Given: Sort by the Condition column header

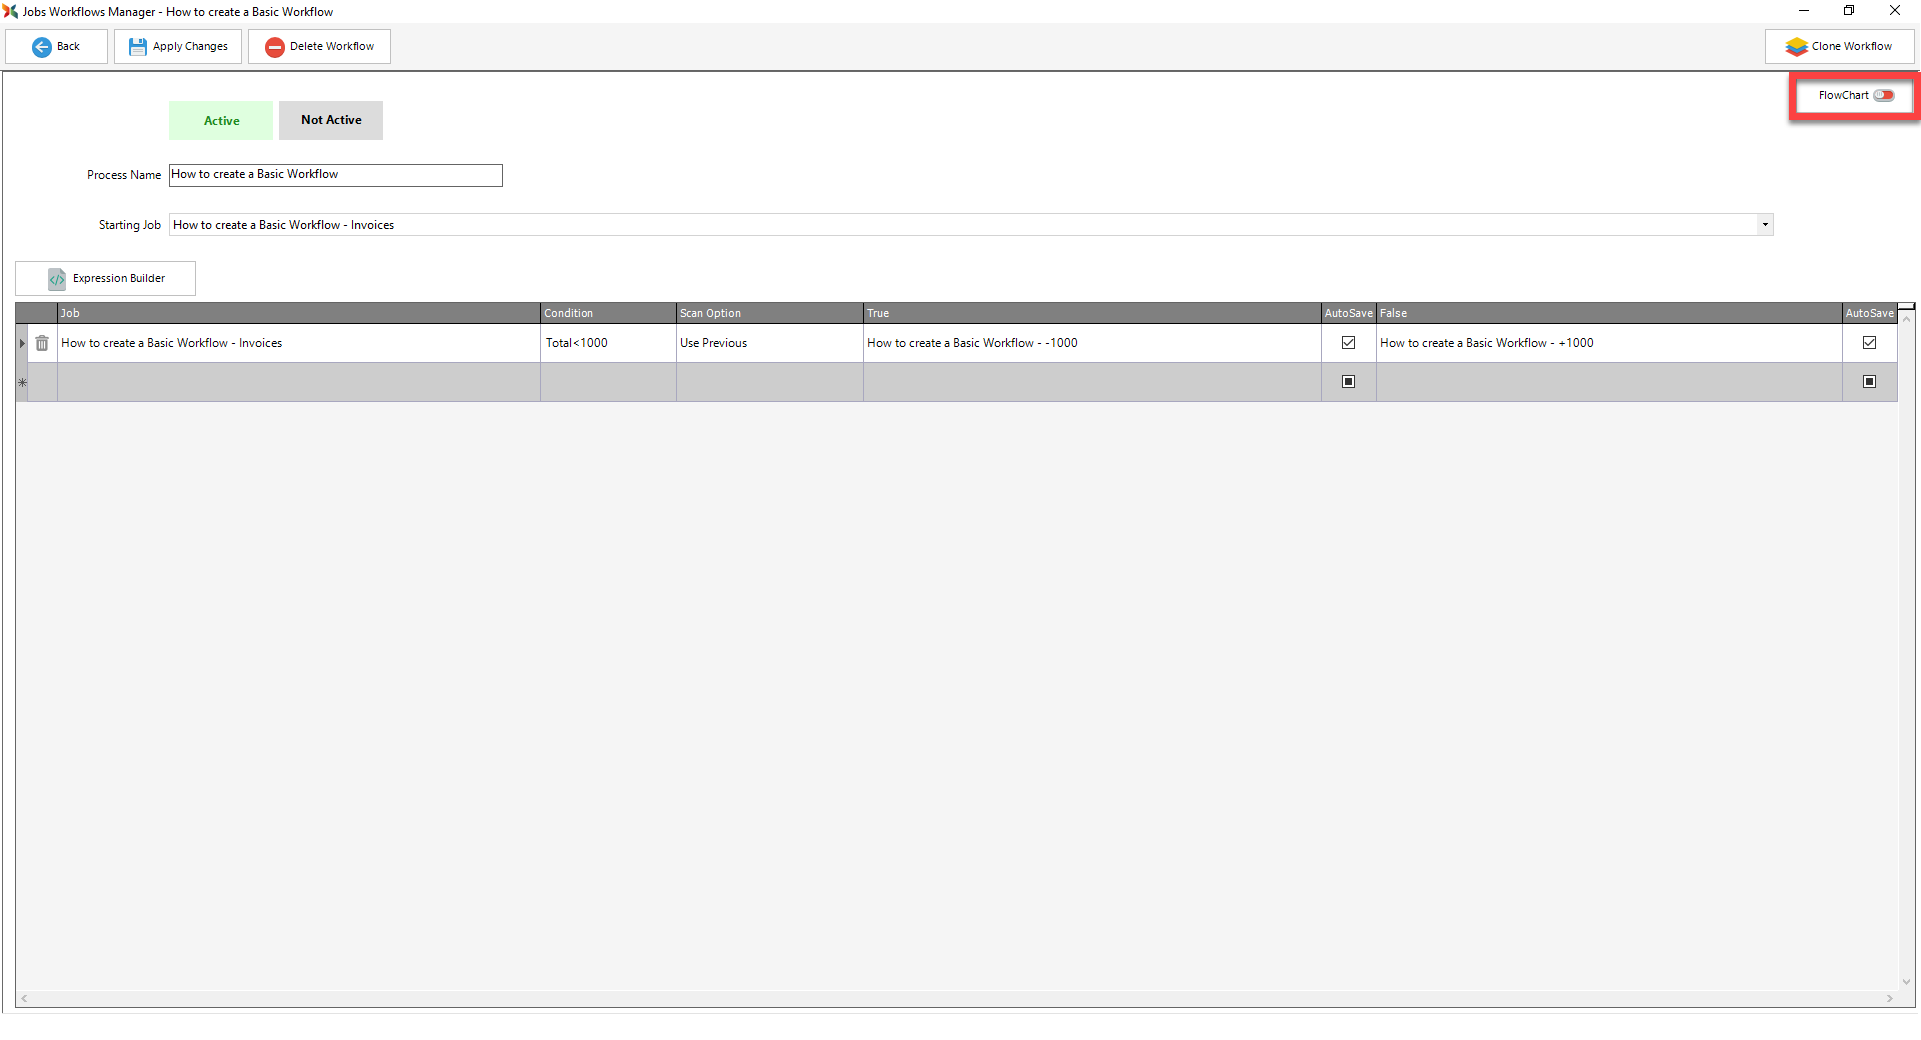Looking at the screenshot, I should [607, 313].
